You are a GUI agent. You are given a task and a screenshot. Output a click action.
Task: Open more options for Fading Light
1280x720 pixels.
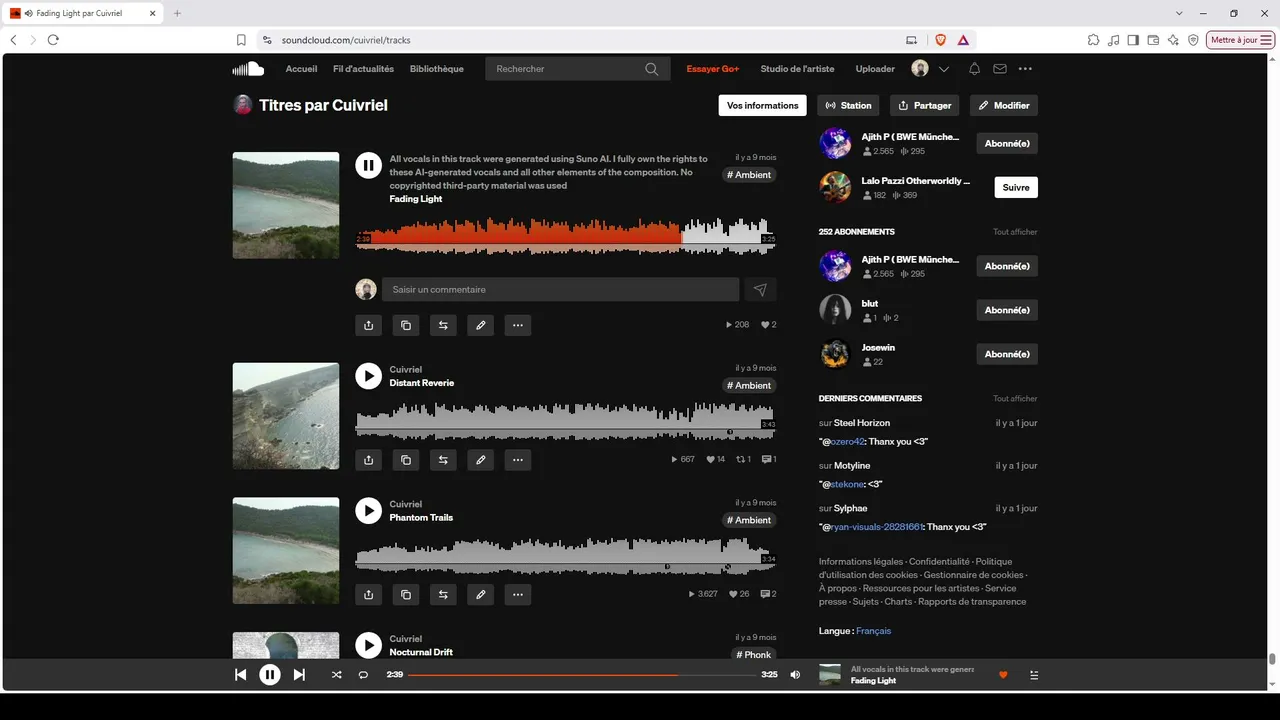(x=517, y=325)
